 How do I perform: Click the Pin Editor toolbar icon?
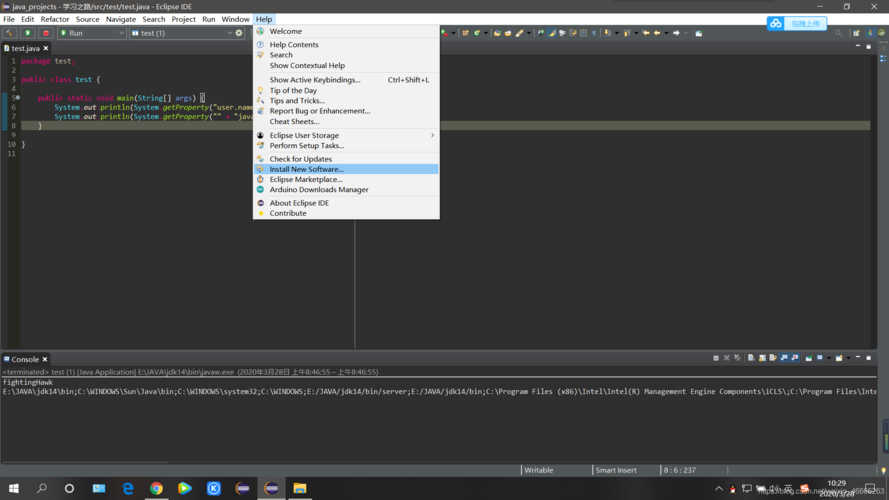coord(698,33)
